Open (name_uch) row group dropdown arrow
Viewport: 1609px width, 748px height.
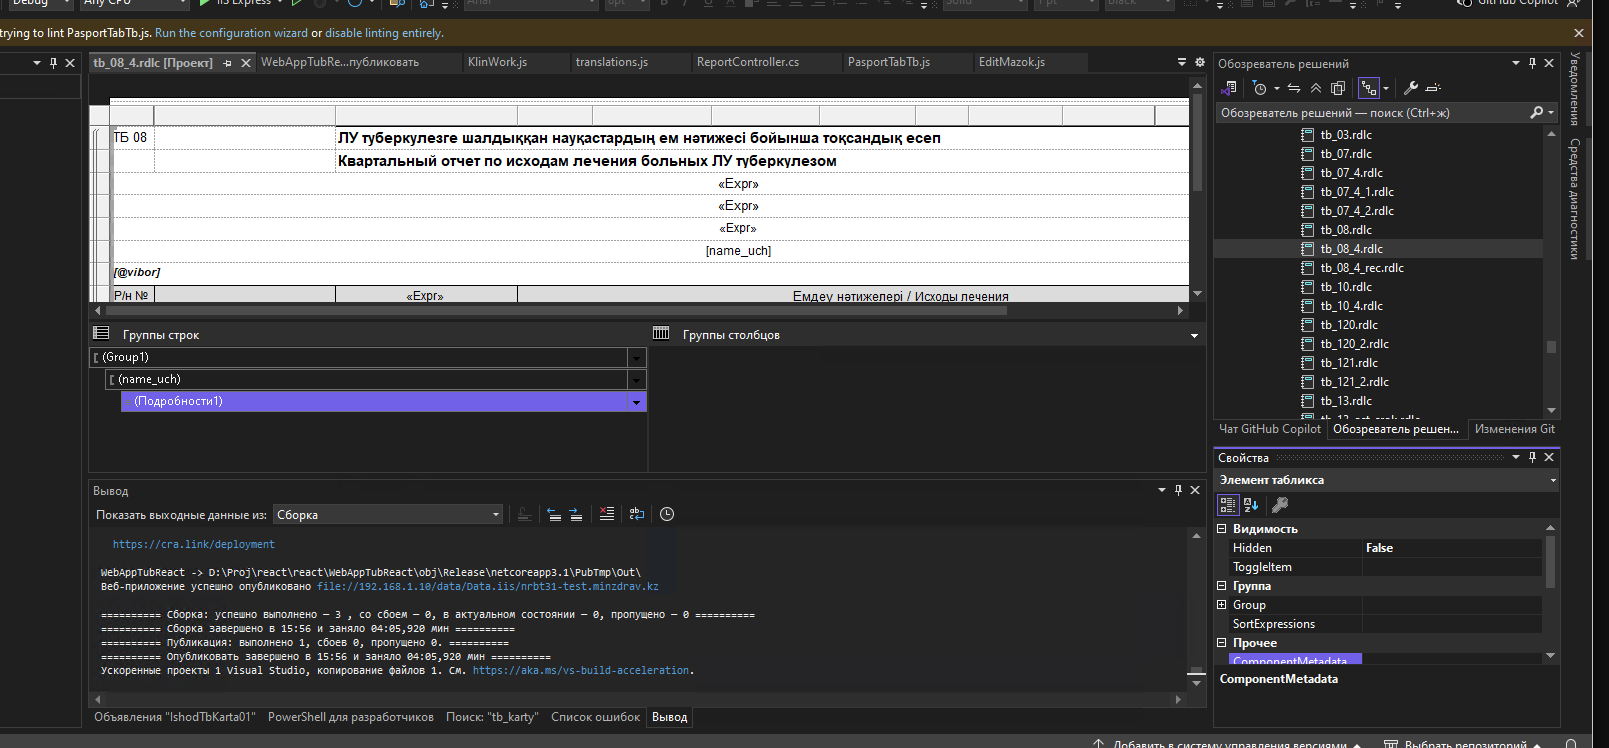pyautogui.click(x=636, y=380)
